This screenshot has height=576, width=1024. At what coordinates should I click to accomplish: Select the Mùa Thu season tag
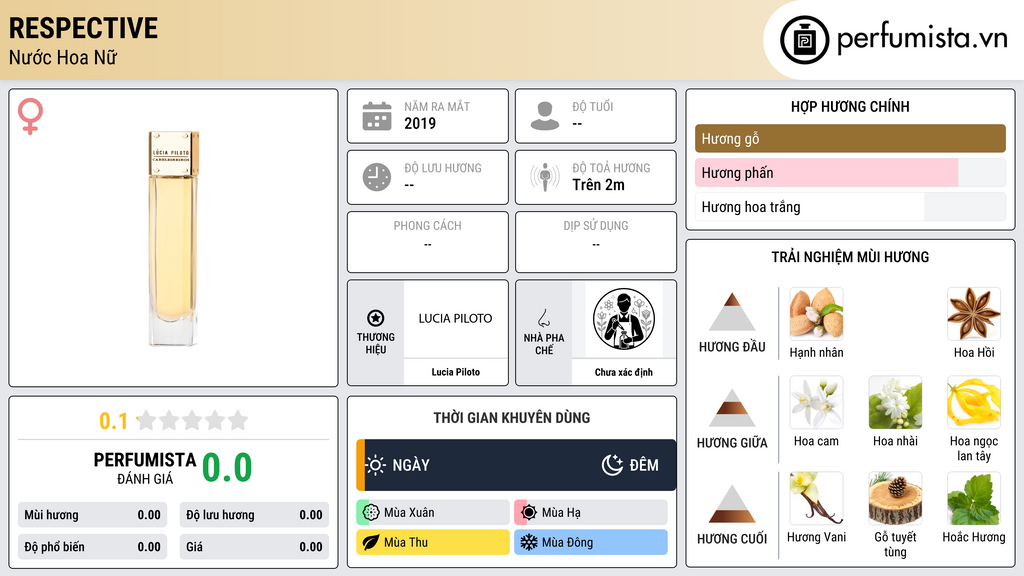[433, 542]
